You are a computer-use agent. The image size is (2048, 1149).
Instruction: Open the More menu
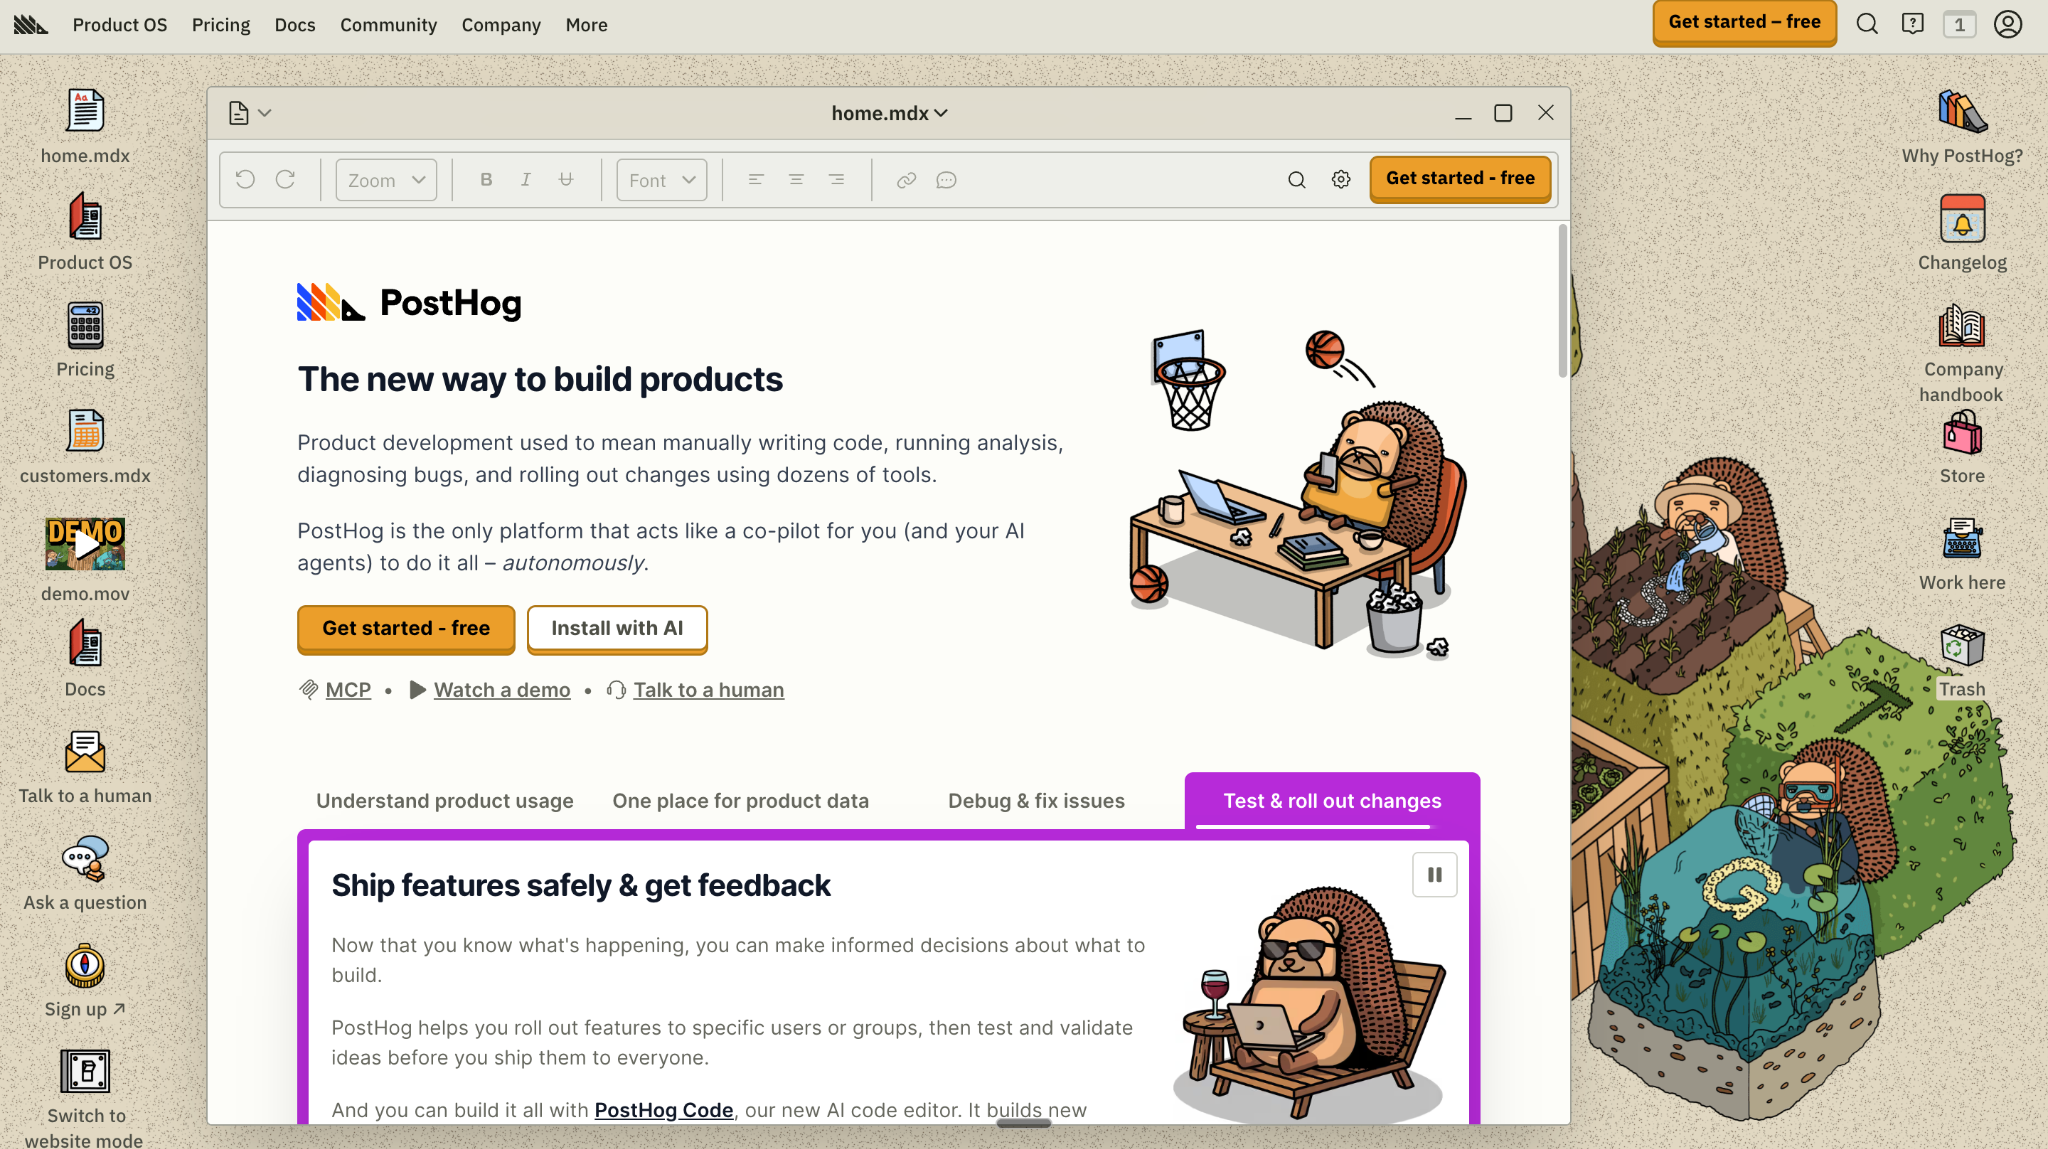[586, 25]
